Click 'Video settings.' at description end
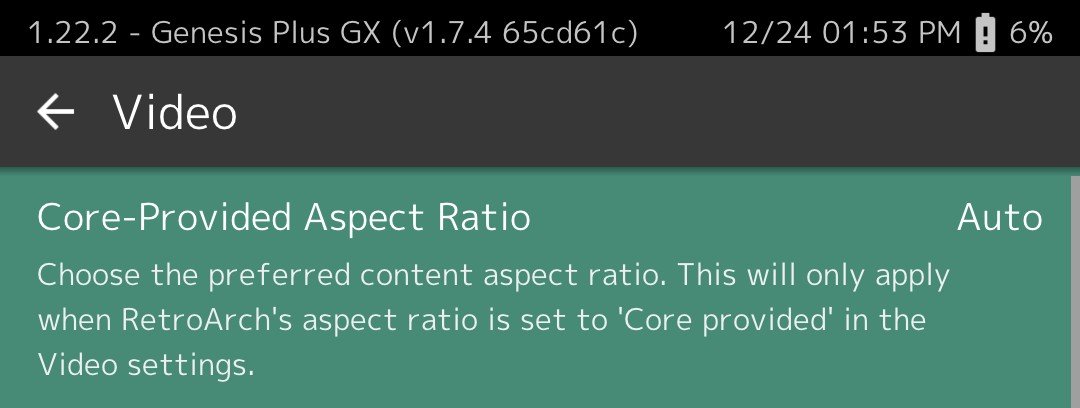The width and height of the screenshot is (1080, 408). [x=146, y=366]
